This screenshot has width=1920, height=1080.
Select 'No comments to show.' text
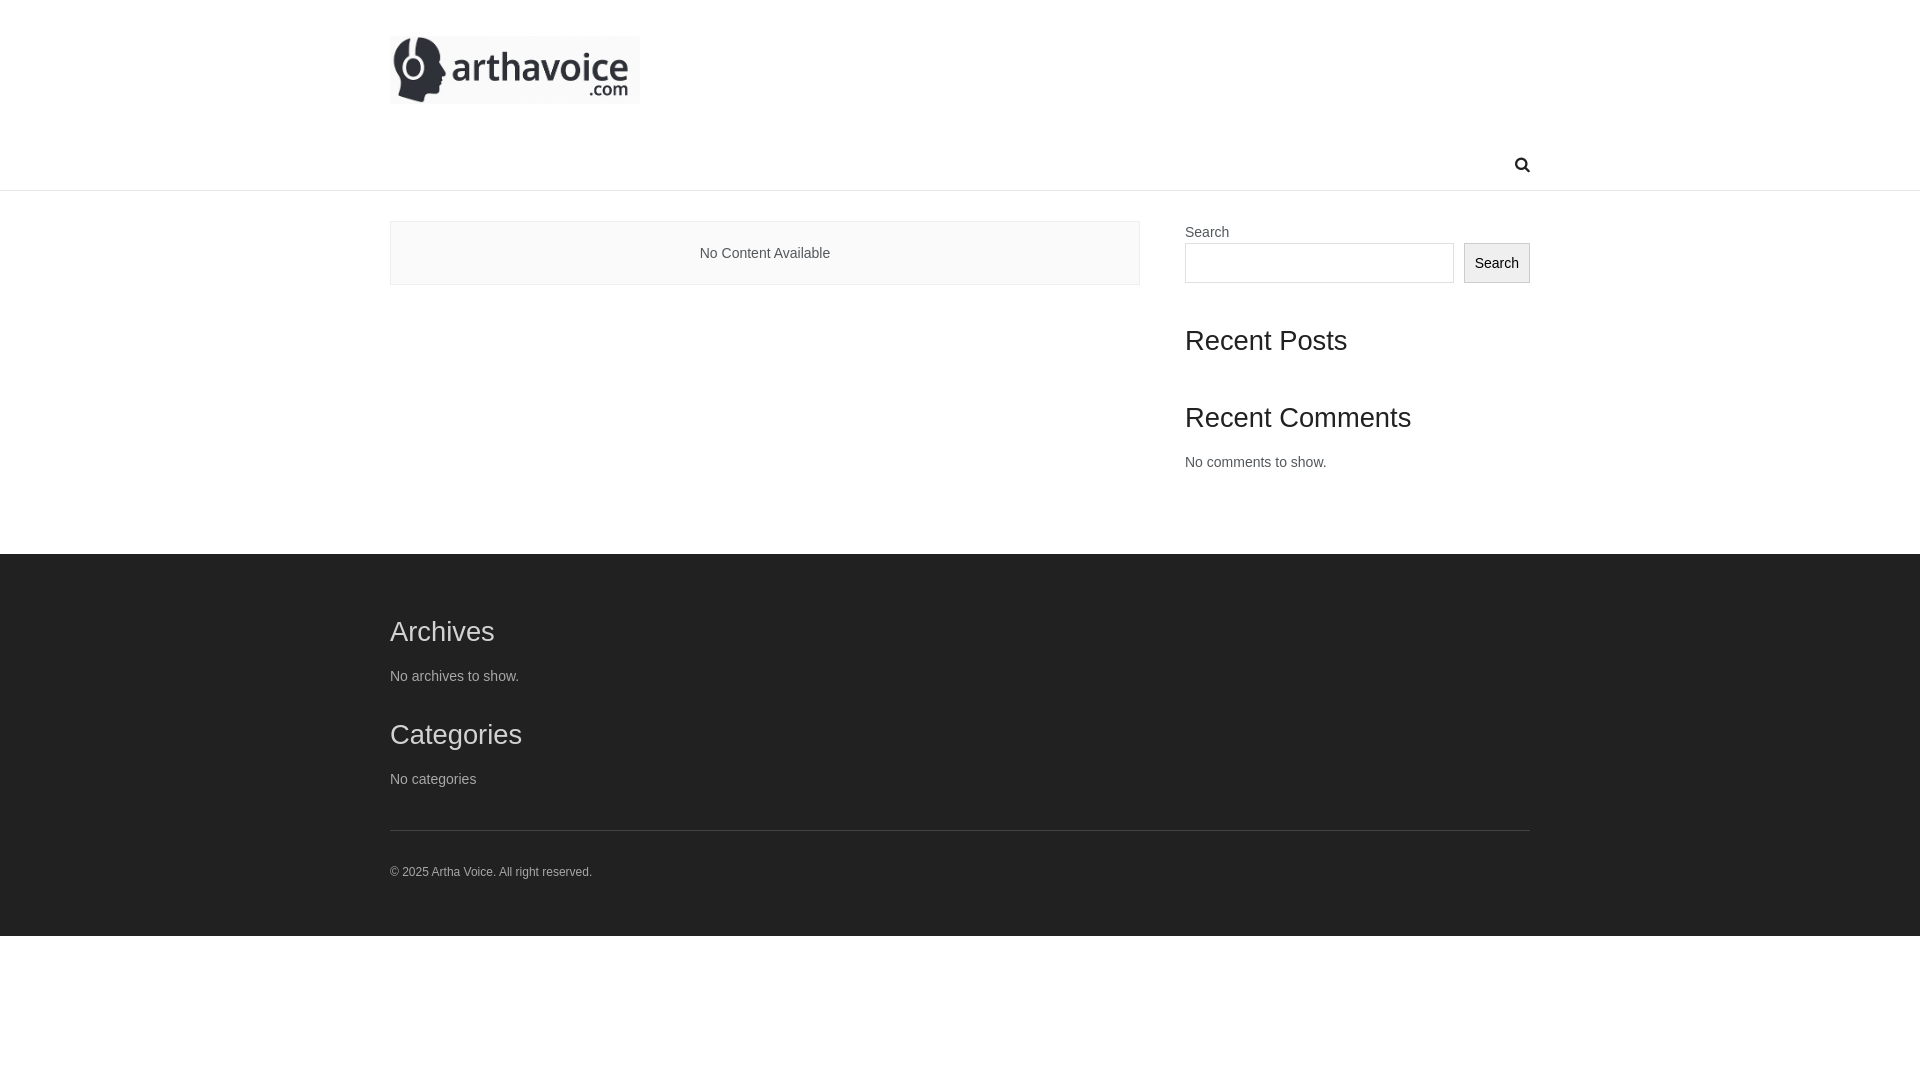tap(1256, 462)
